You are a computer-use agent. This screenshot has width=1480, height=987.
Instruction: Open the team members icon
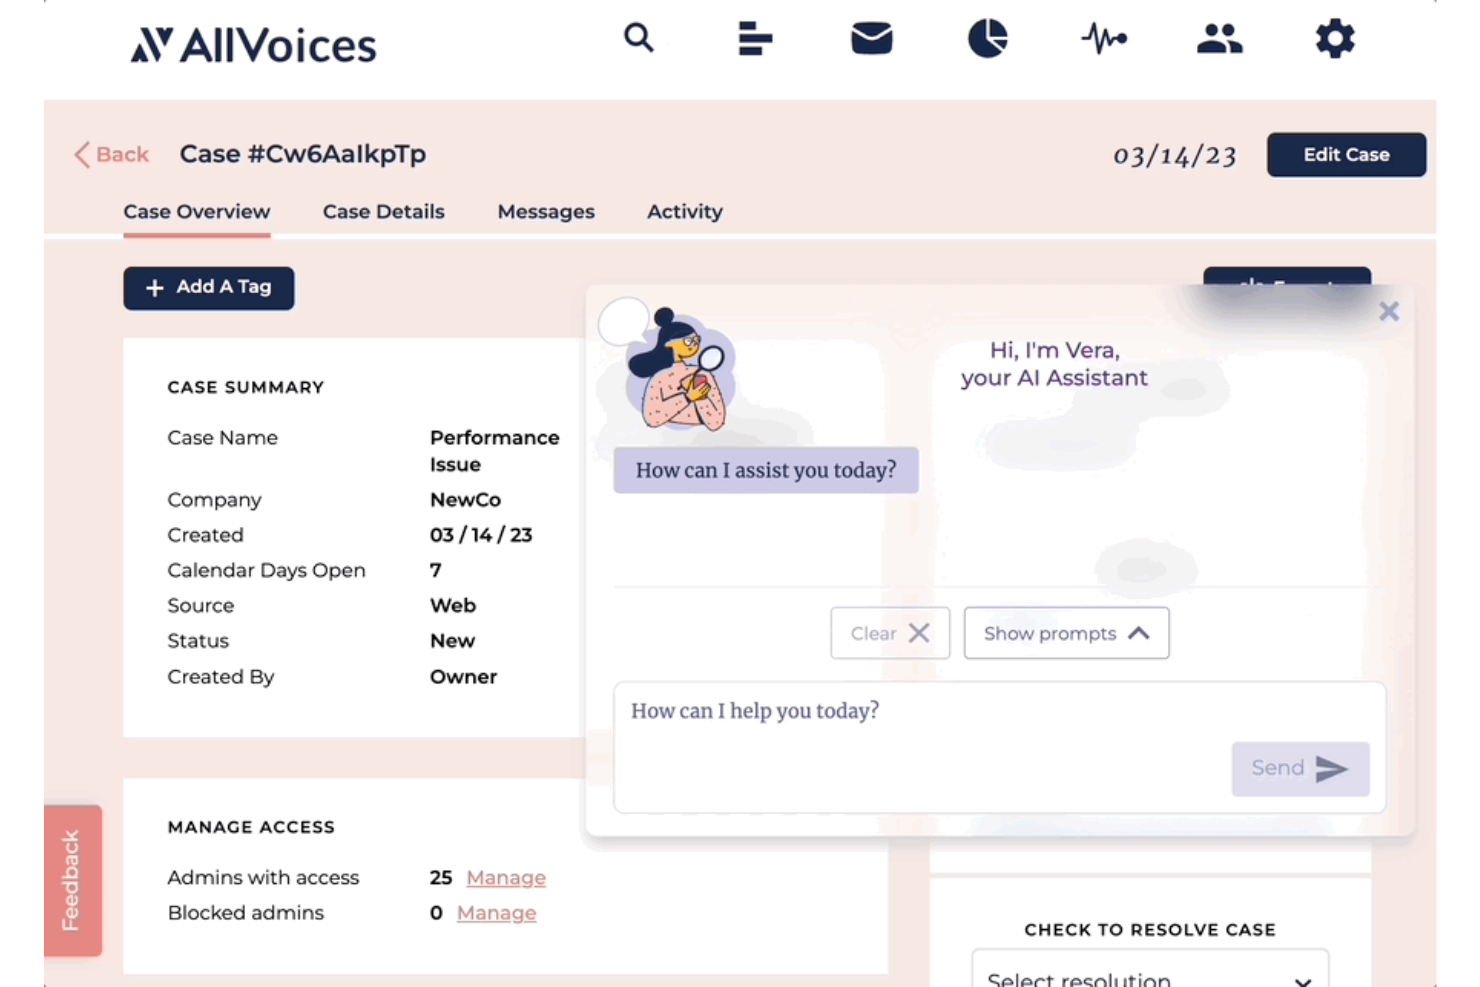[x=1219, y=39]
